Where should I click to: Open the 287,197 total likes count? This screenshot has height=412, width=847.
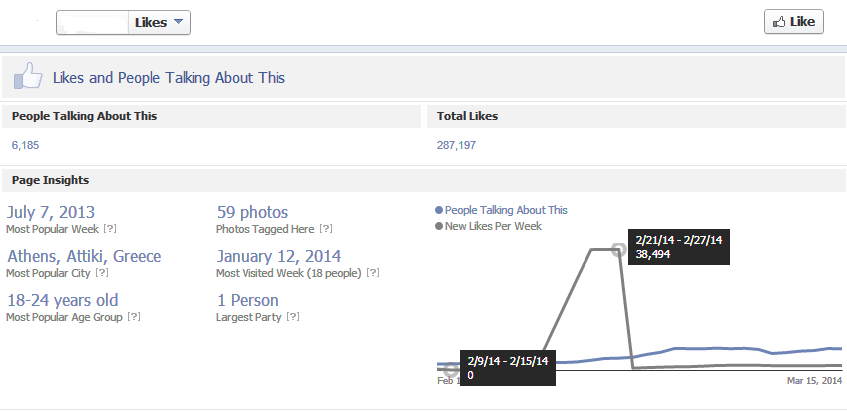456,145
